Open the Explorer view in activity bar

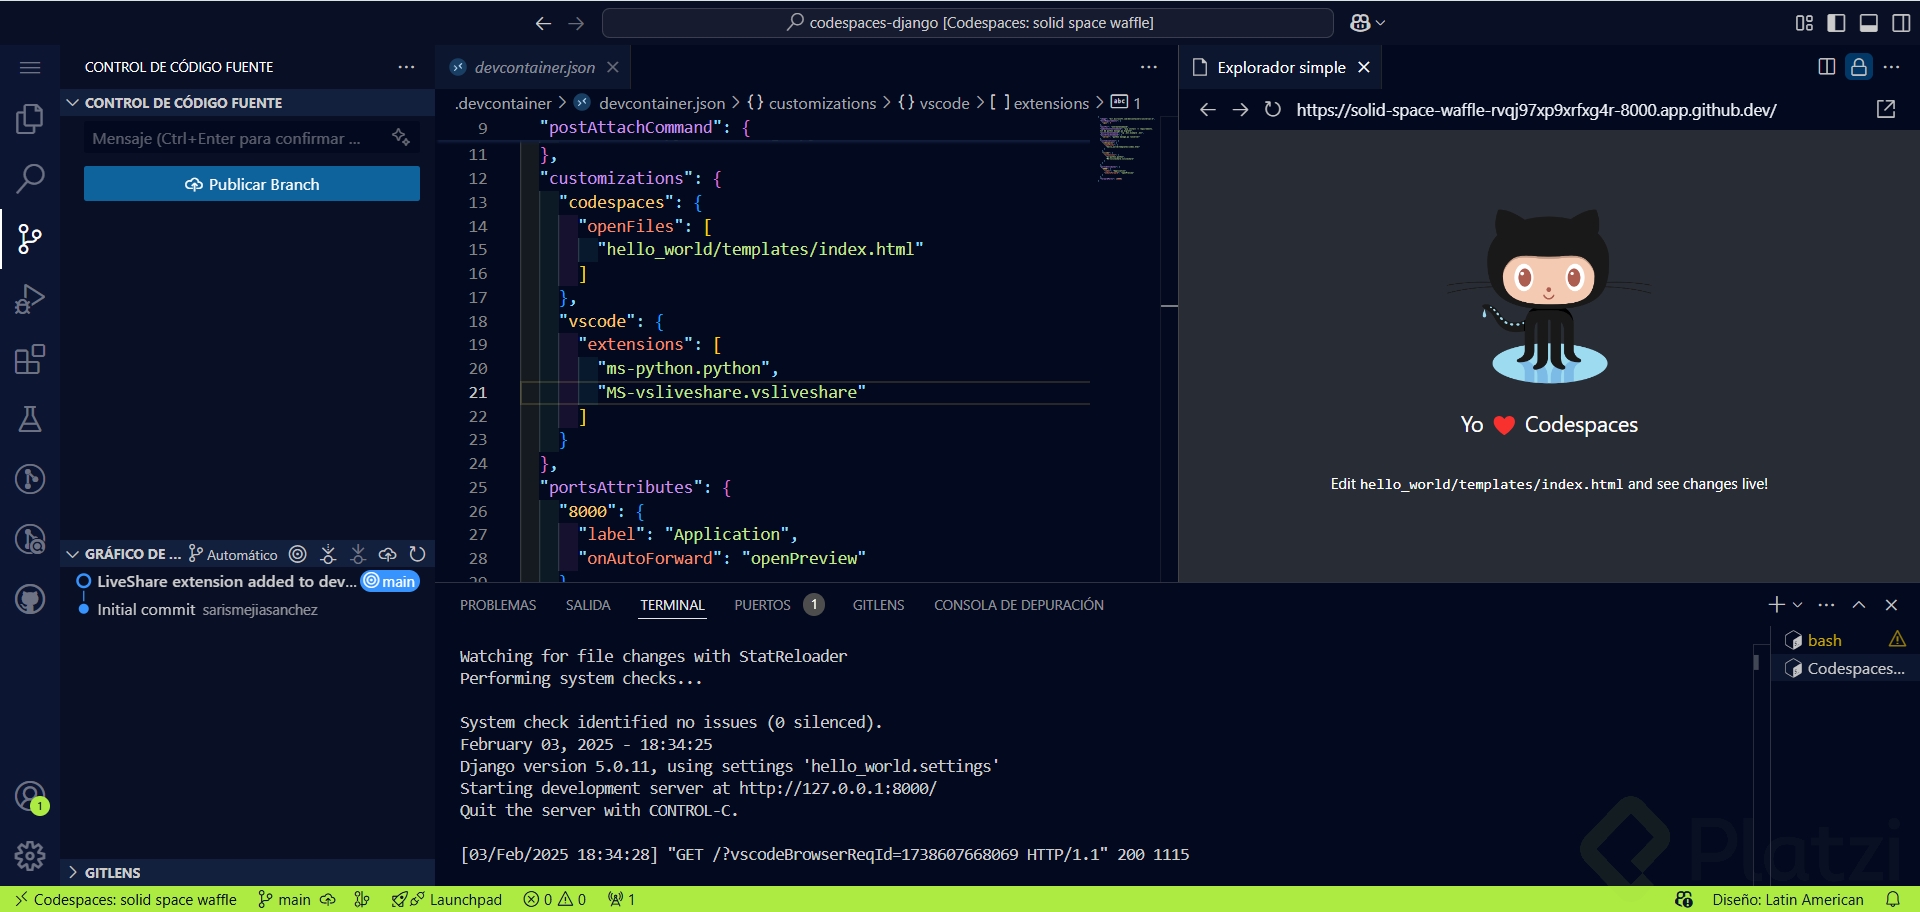pos(30,119)
